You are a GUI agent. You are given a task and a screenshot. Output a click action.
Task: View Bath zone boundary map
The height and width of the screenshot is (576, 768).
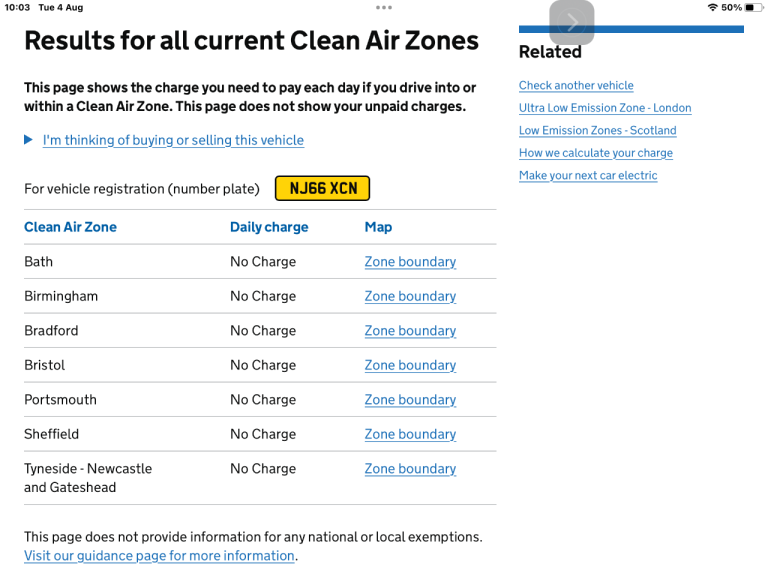(410, 262)
